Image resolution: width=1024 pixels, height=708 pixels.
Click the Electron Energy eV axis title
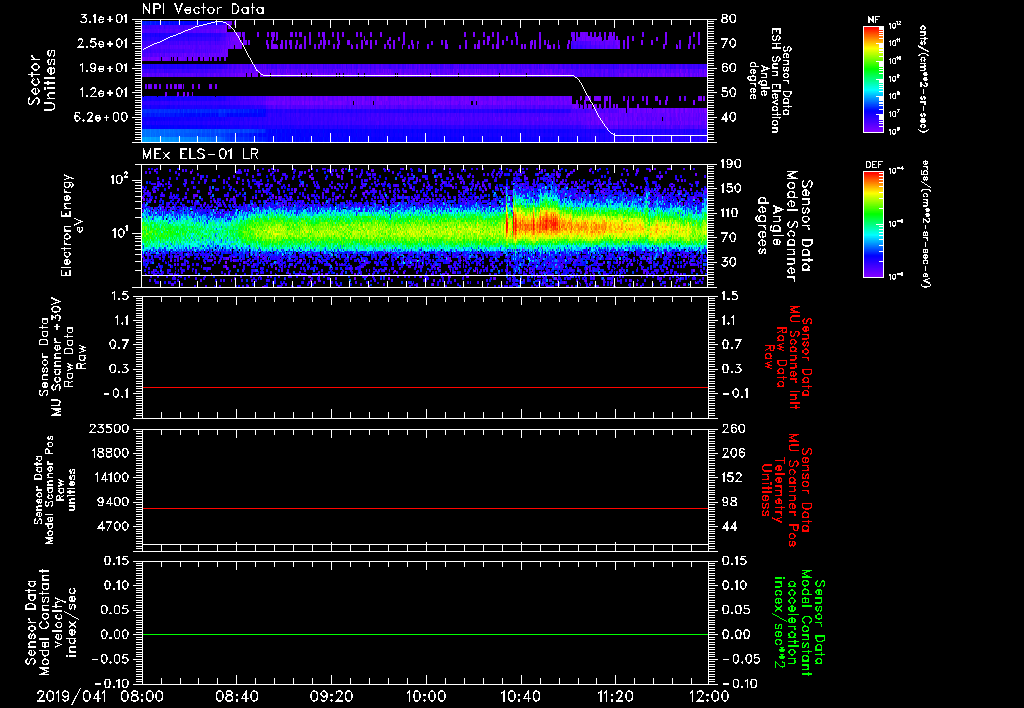click(x=74, y=225)
